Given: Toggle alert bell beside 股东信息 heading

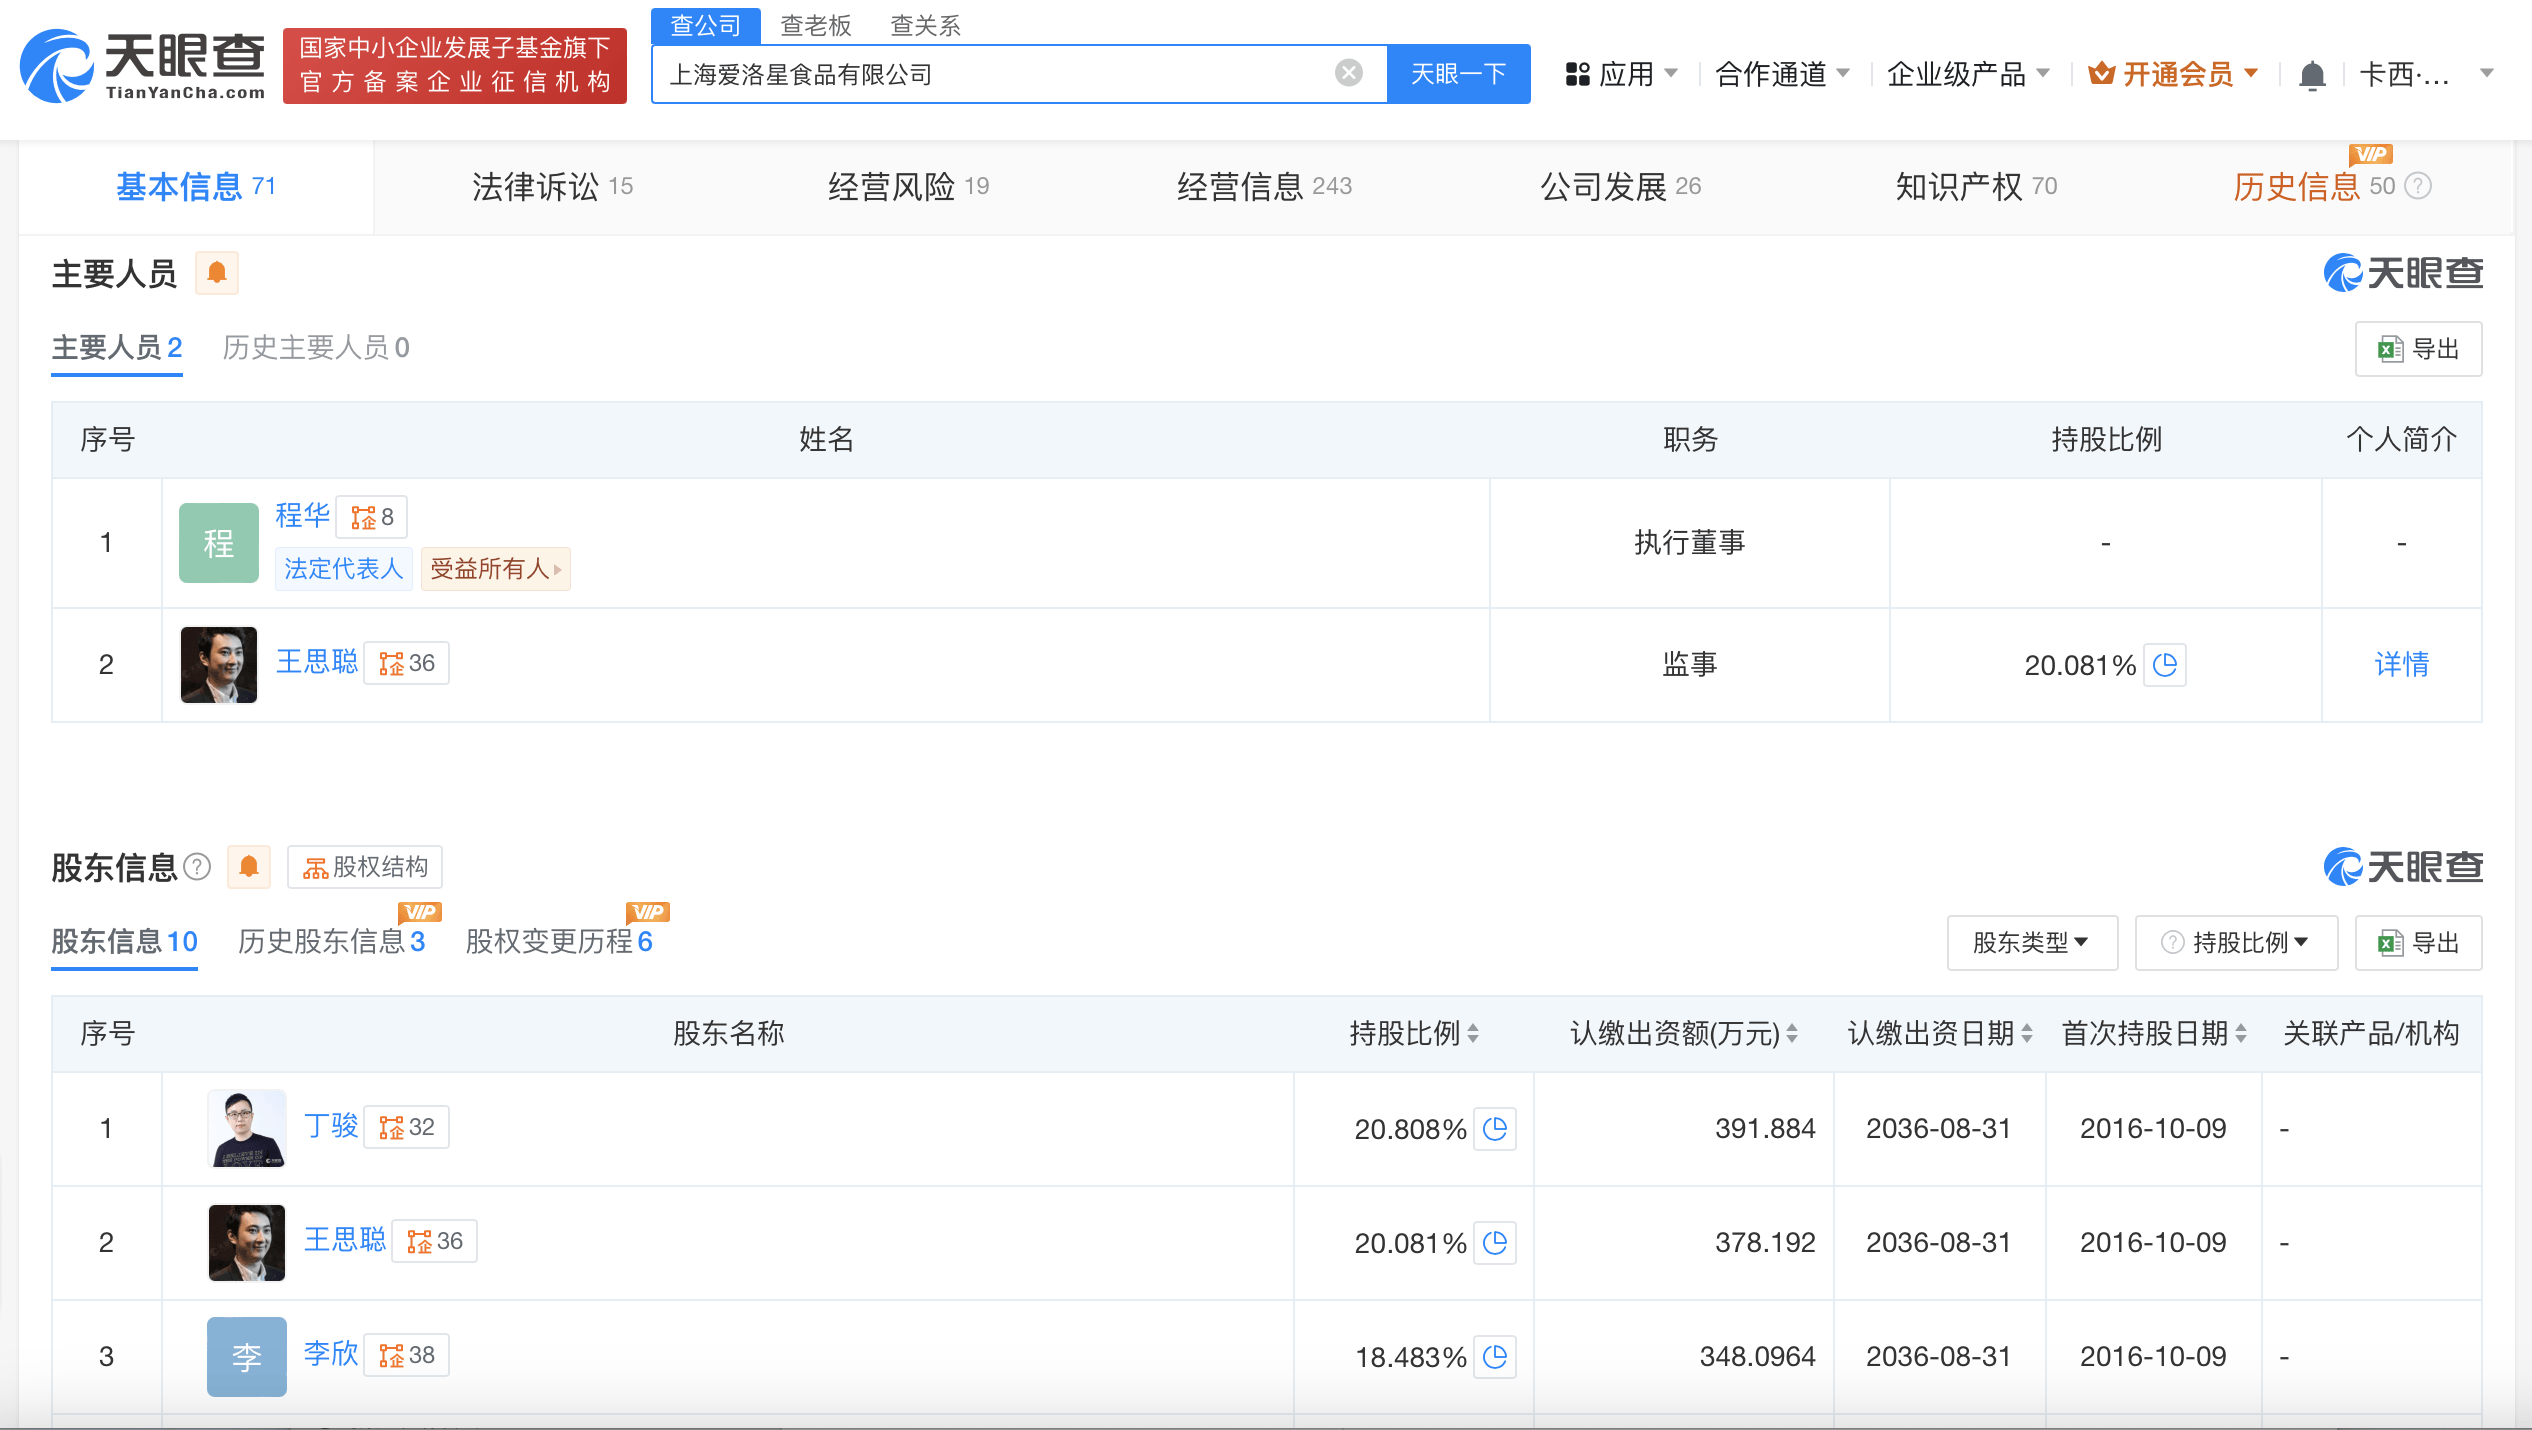Looking at the screenshot, I should point(249,867).
